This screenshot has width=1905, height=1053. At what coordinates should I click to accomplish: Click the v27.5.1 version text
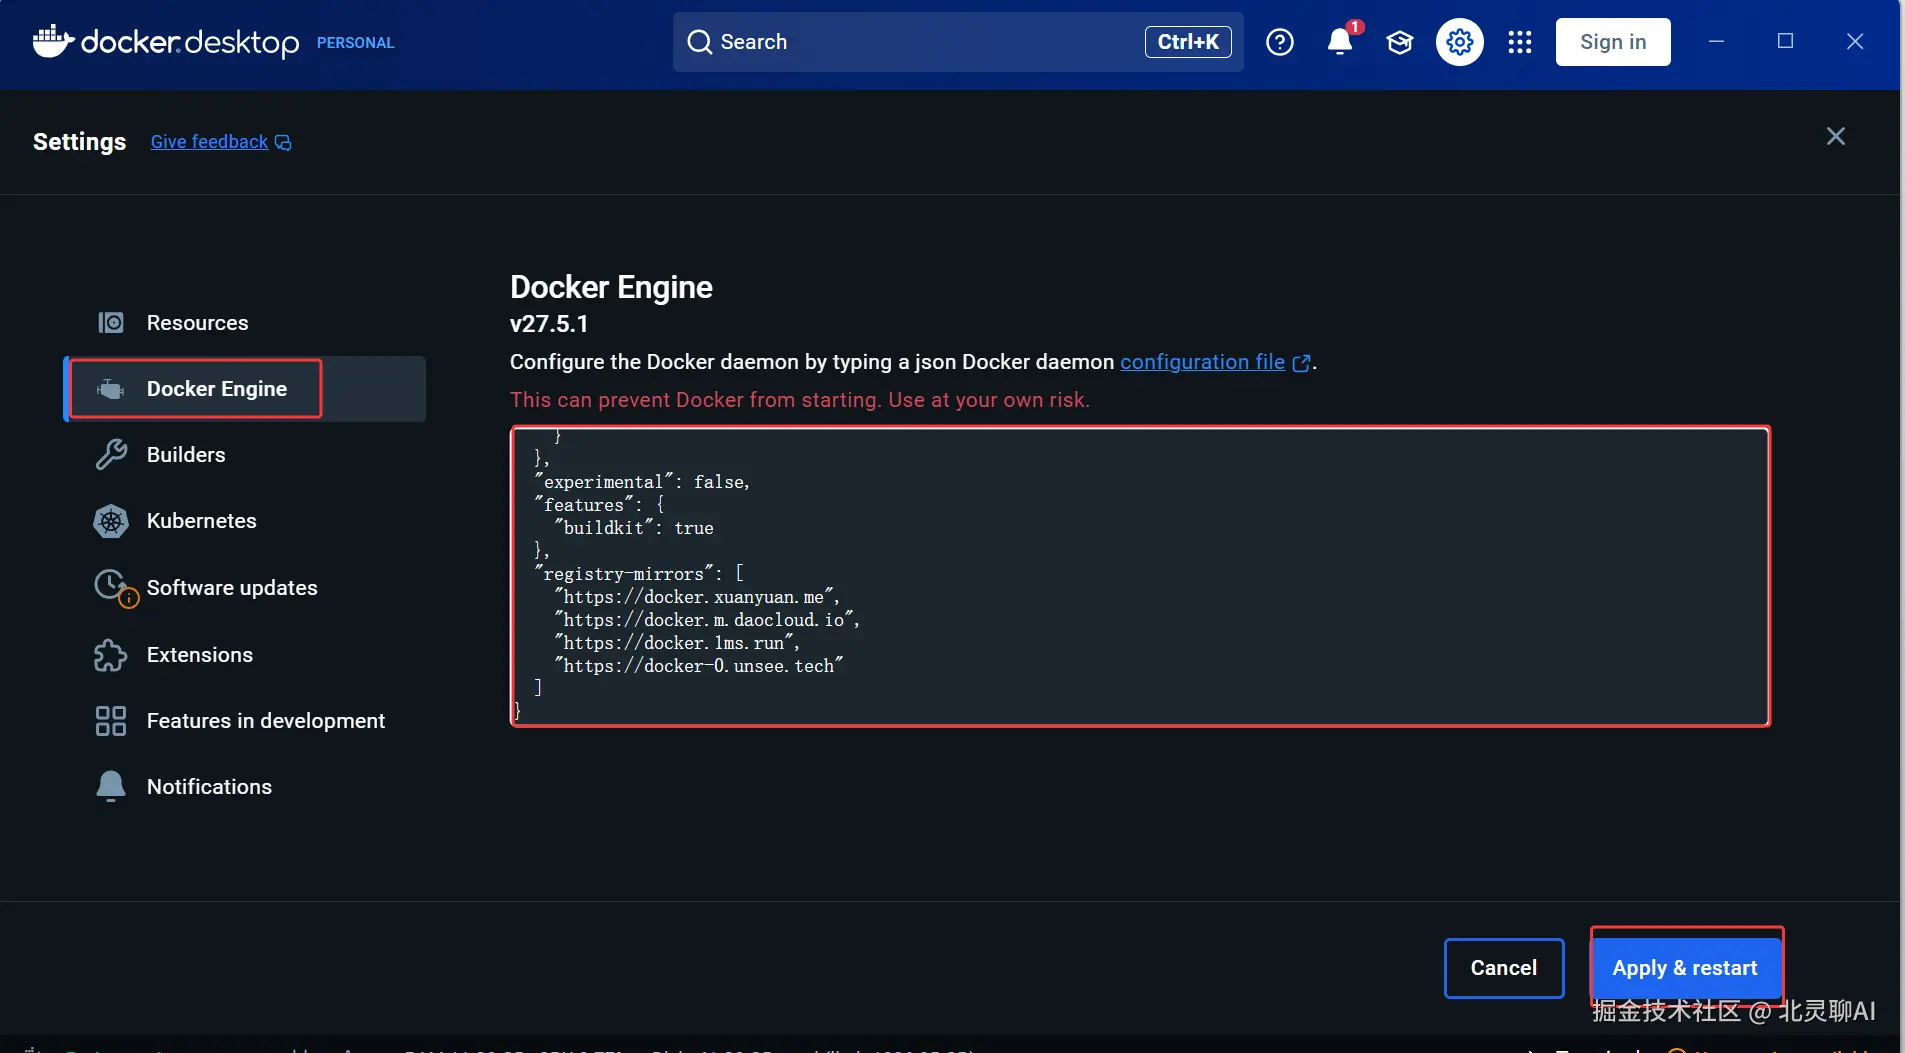549,324
